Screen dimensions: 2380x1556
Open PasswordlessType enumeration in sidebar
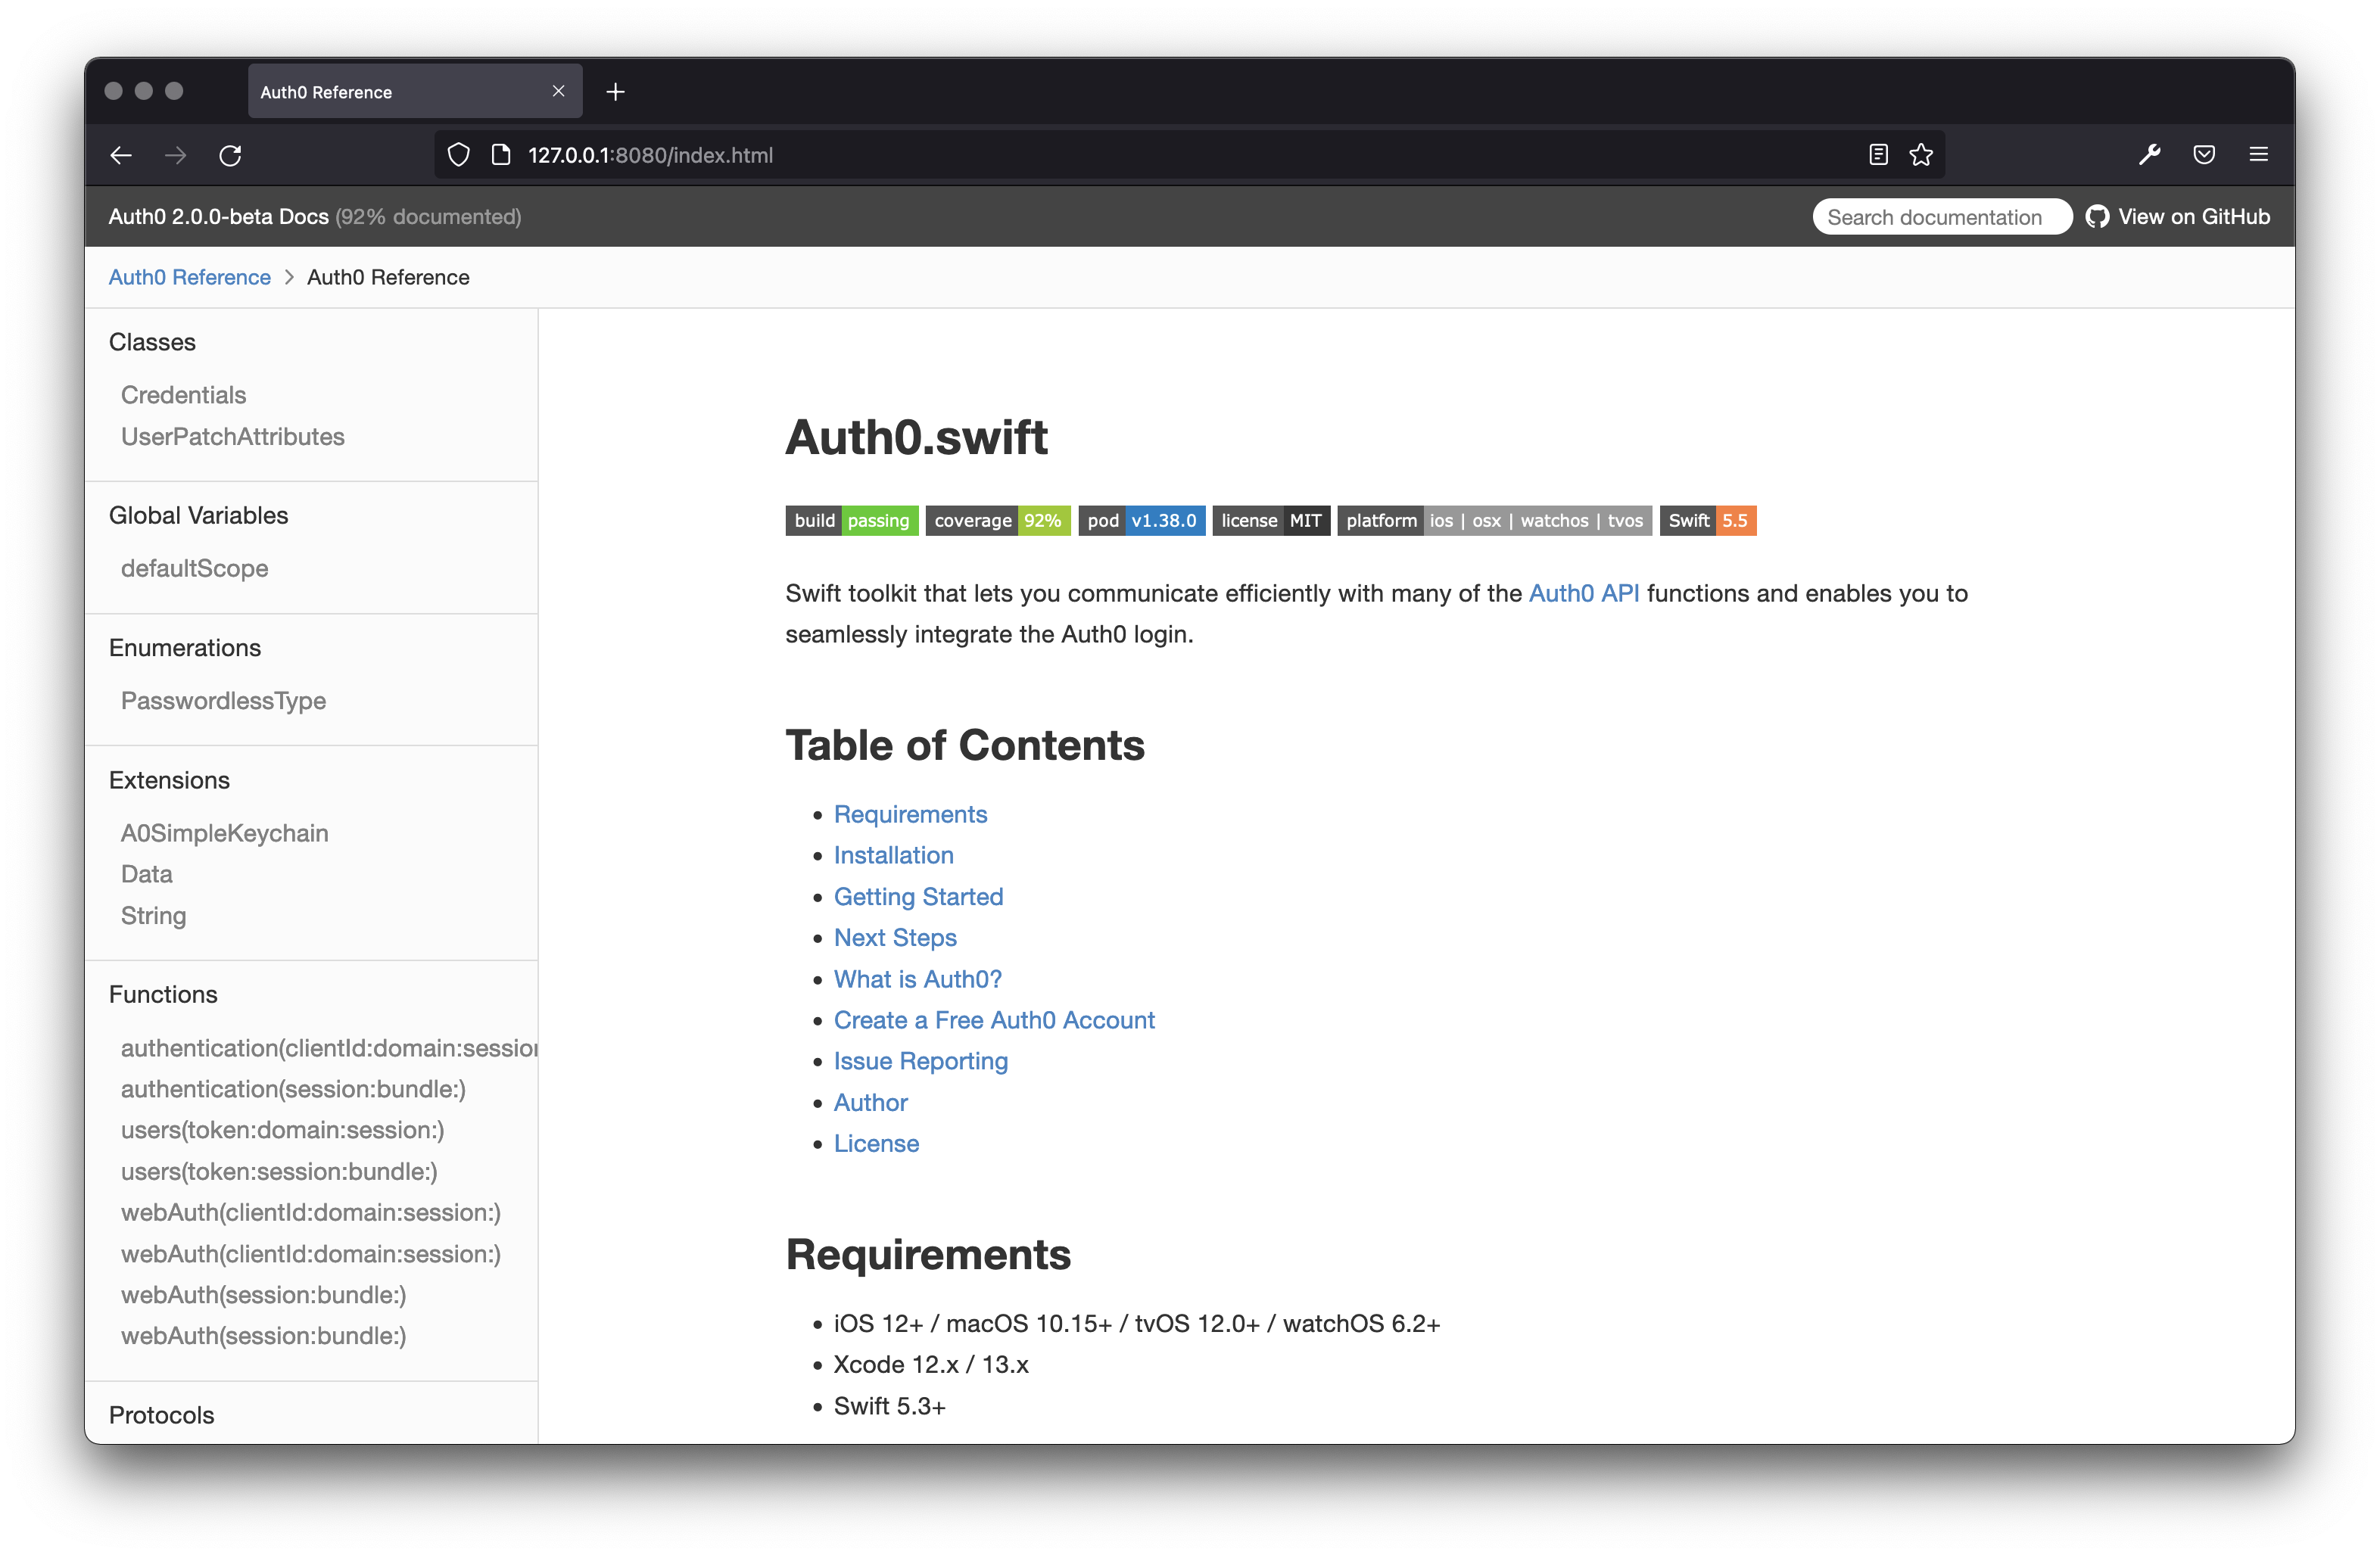(x=223, y=701)
